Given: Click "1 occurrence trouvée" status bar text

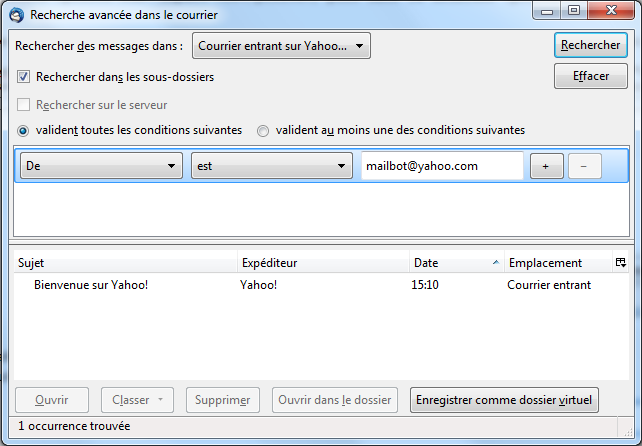Looking at the screenshot, I should click(x=74, y=426).
